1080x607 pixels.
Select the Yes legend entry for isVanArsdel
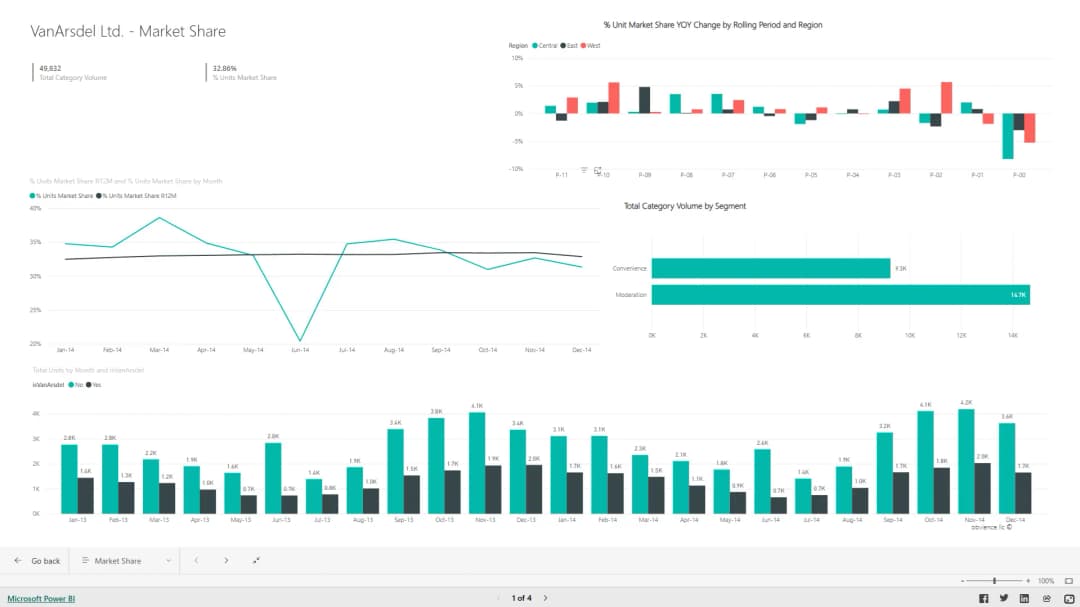93,385
